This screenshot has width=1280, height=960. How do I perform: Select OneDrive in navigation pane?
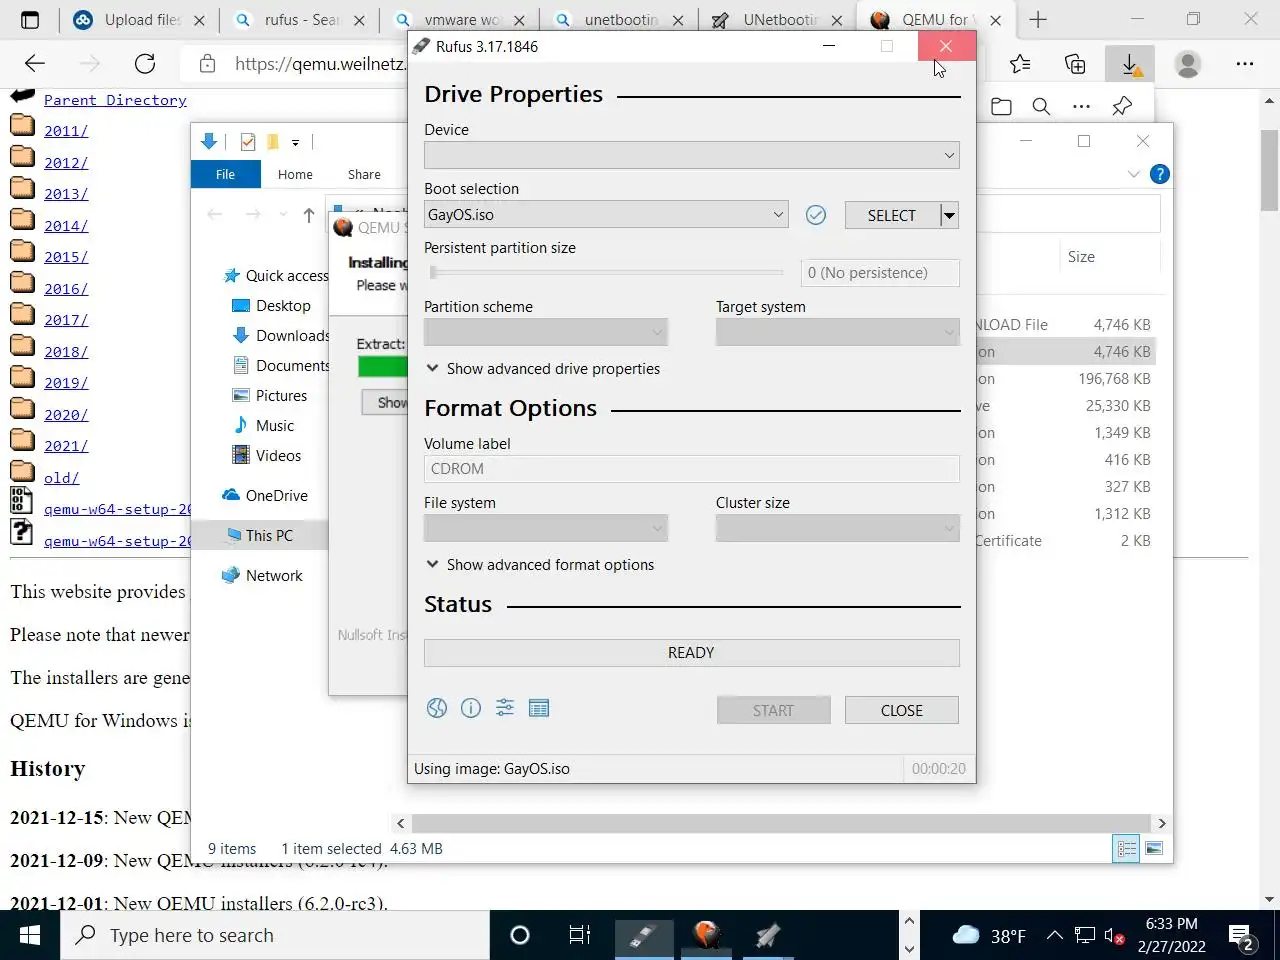[276, 495]
